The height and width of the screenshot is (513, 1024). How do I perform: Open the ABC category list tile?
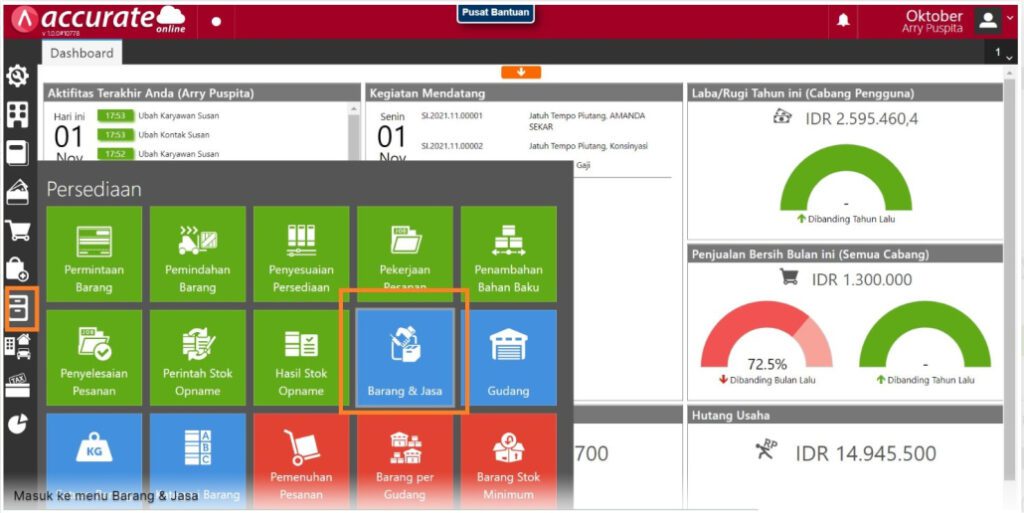pos(198,461)
